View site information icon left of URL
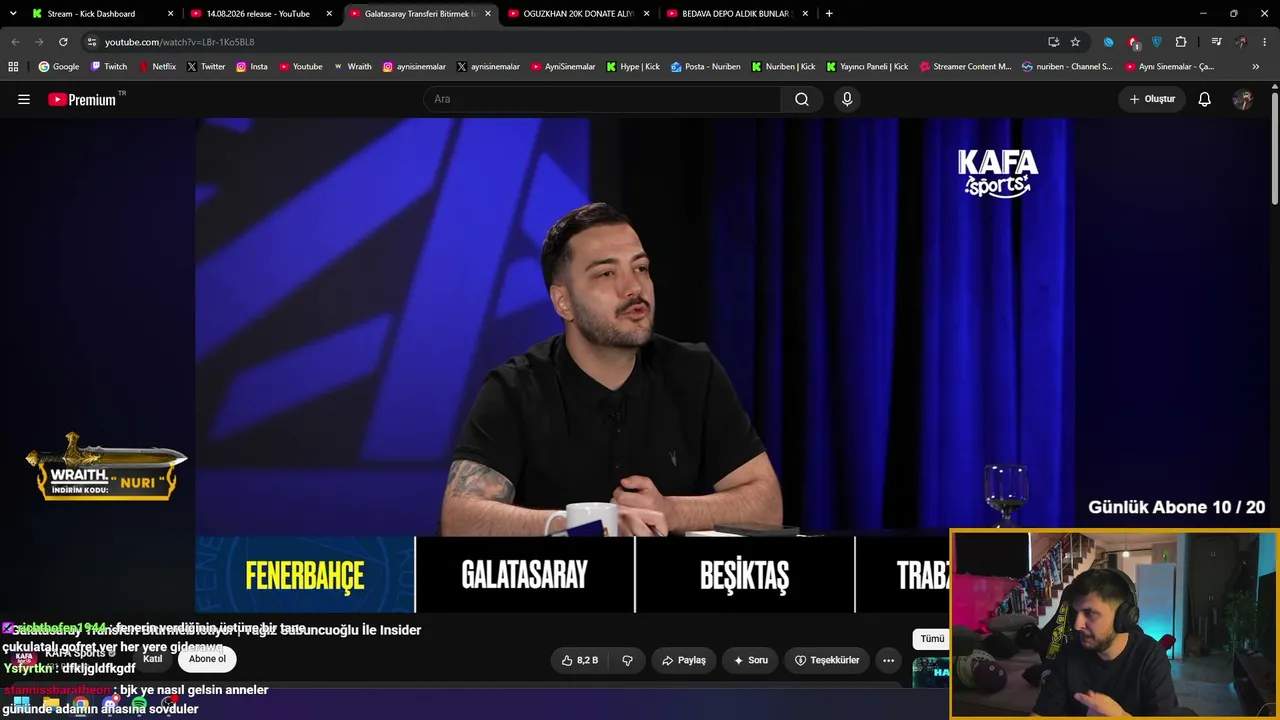Screen dimensions: 1280x720 click(x=92, y=42)
